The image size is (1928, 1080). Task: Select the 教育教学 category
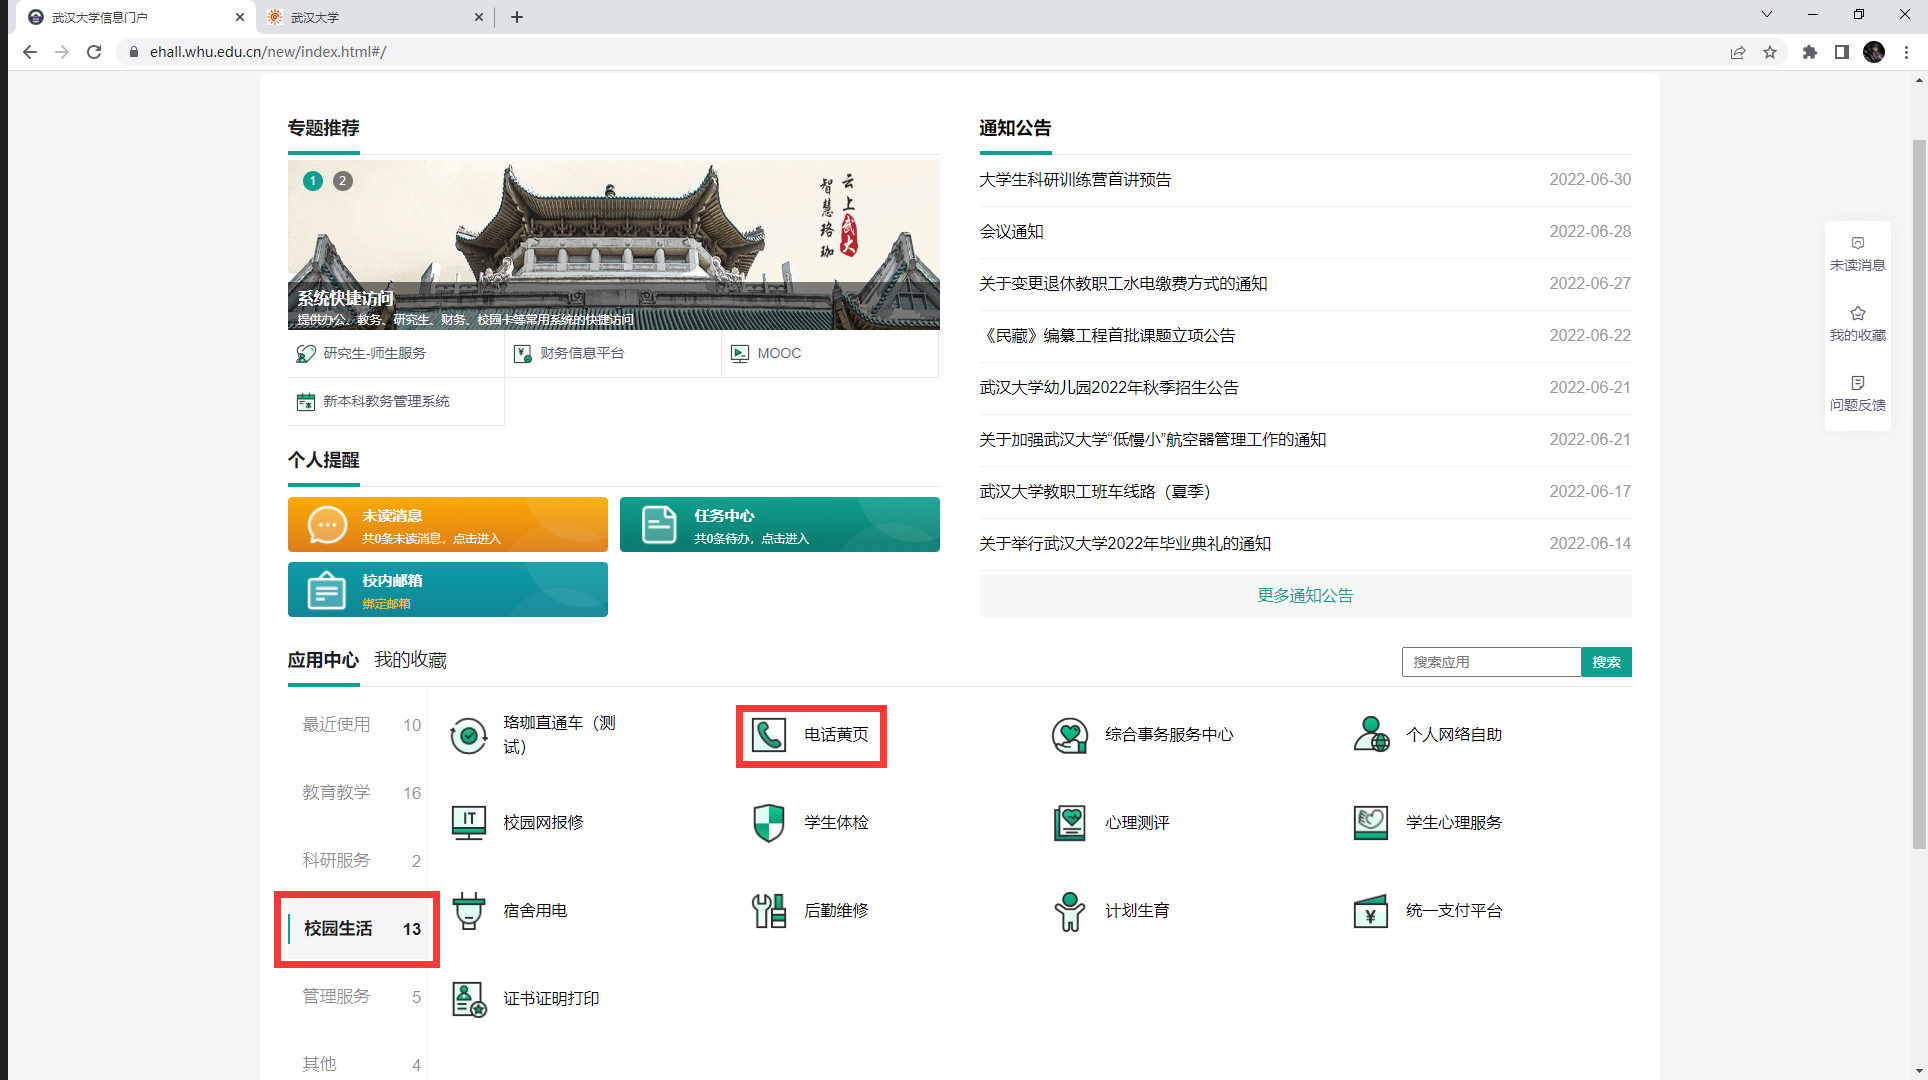[x=337, y=792]
